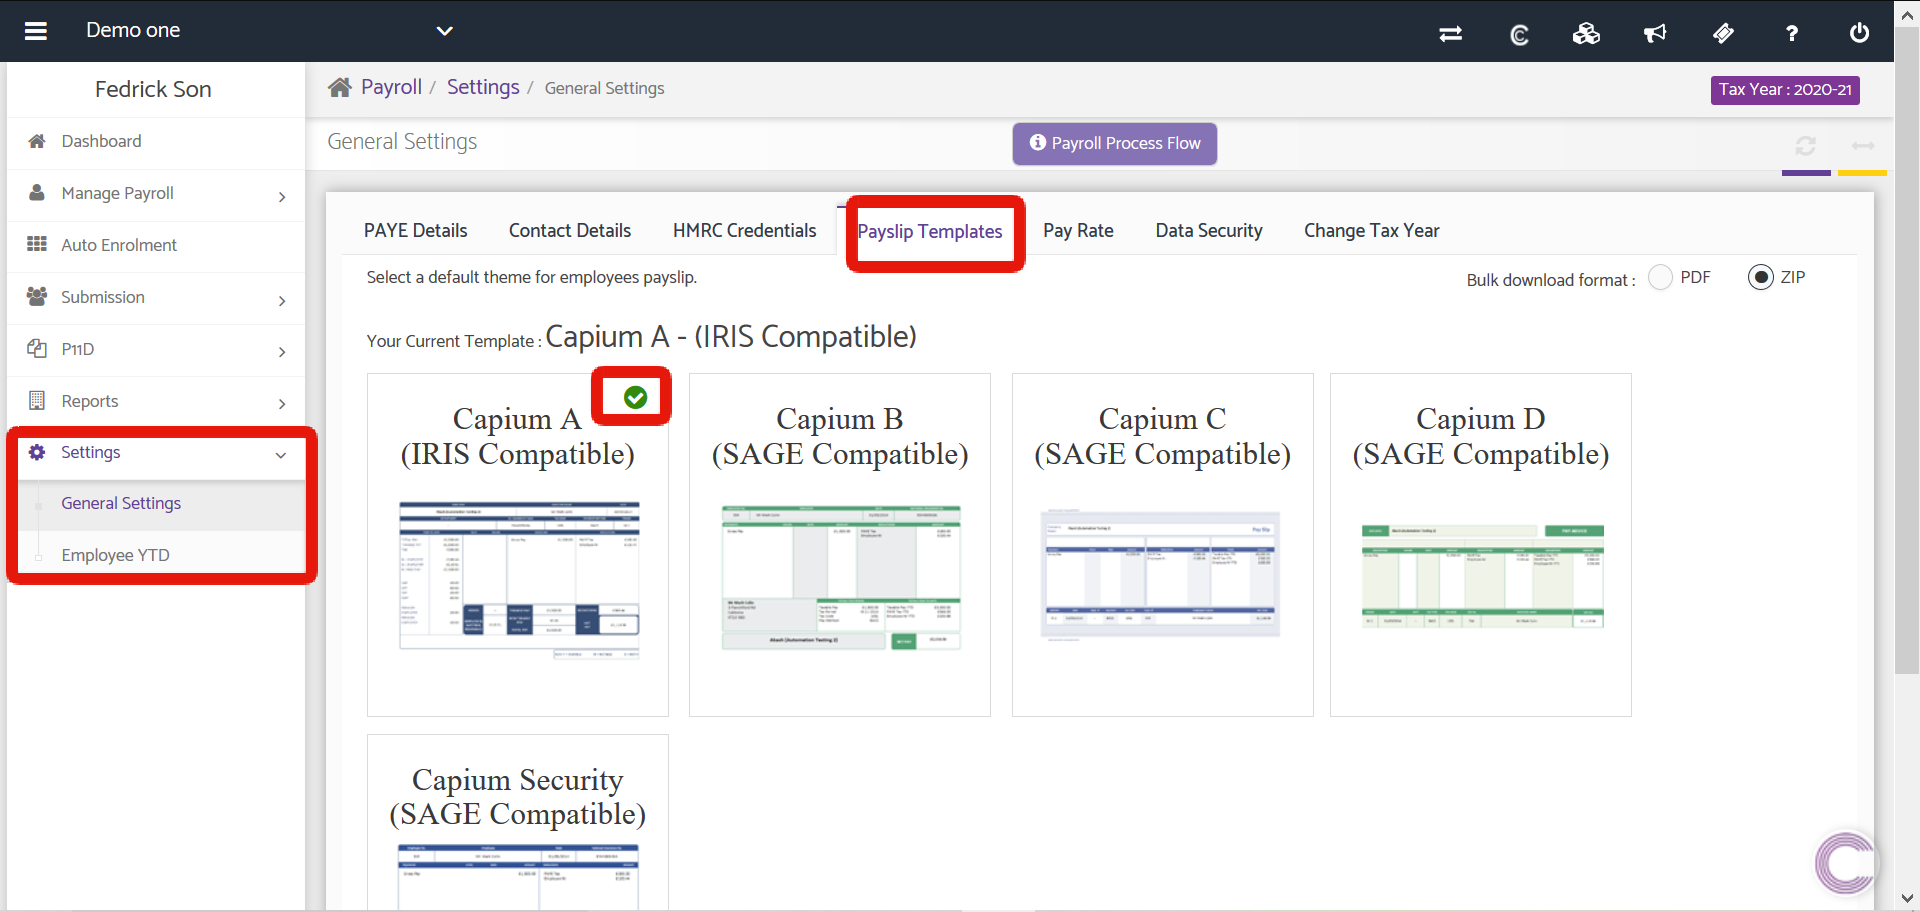Select Capium C SAGE template thumbnail
This screenshot has width=1920, height=912.
(x=1162, y=545)
